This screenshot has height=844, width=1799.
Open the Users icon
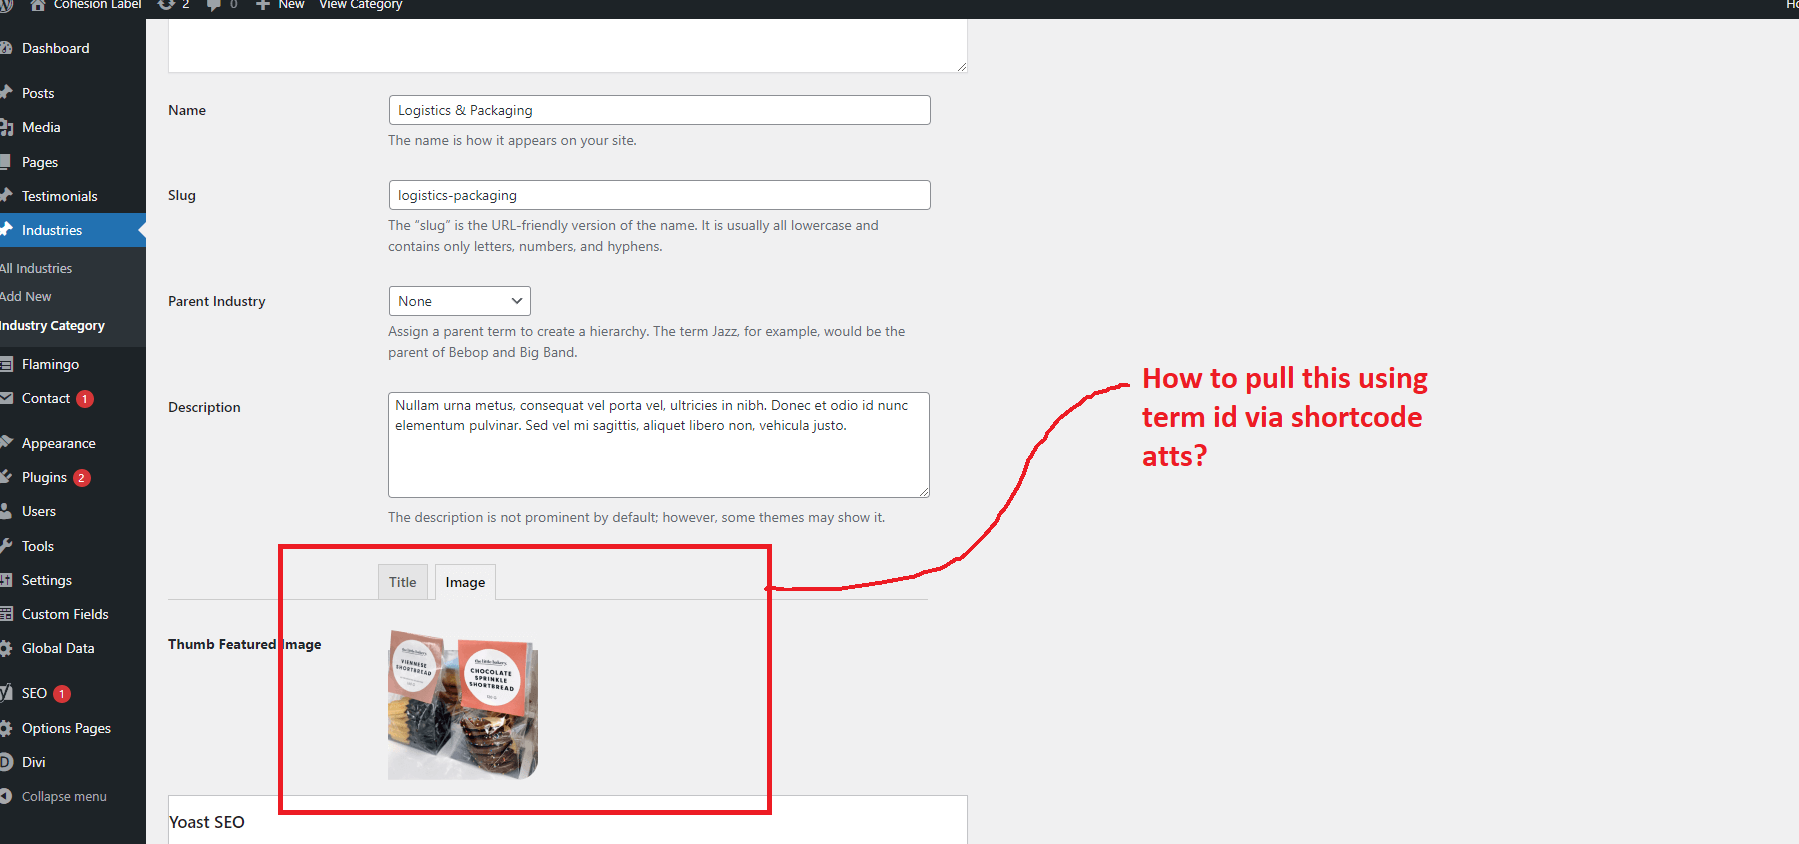[5, 511]
